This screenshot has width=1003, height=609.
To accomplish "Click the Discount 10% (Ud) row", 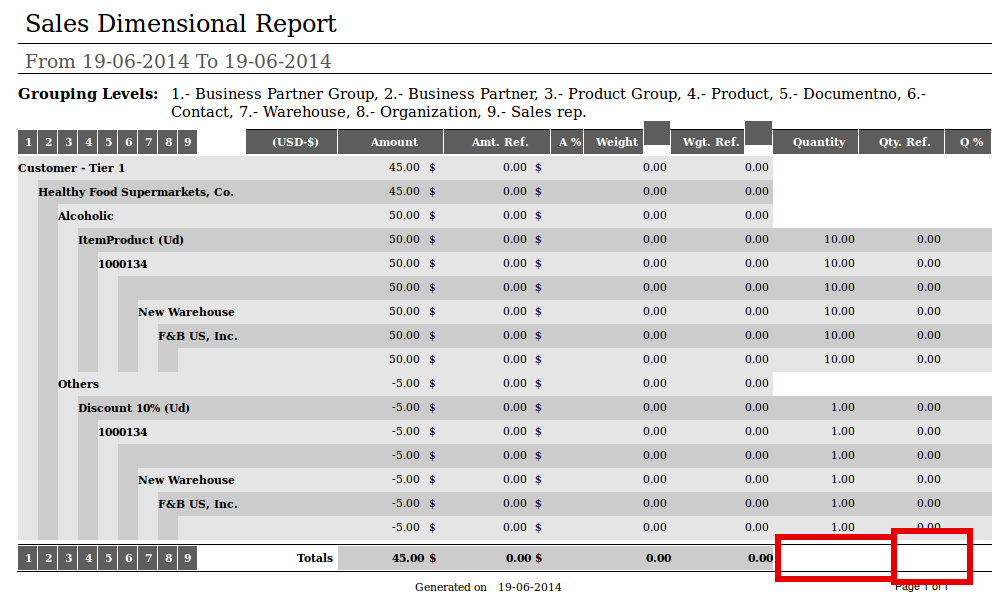I will [x=134, y=408].
